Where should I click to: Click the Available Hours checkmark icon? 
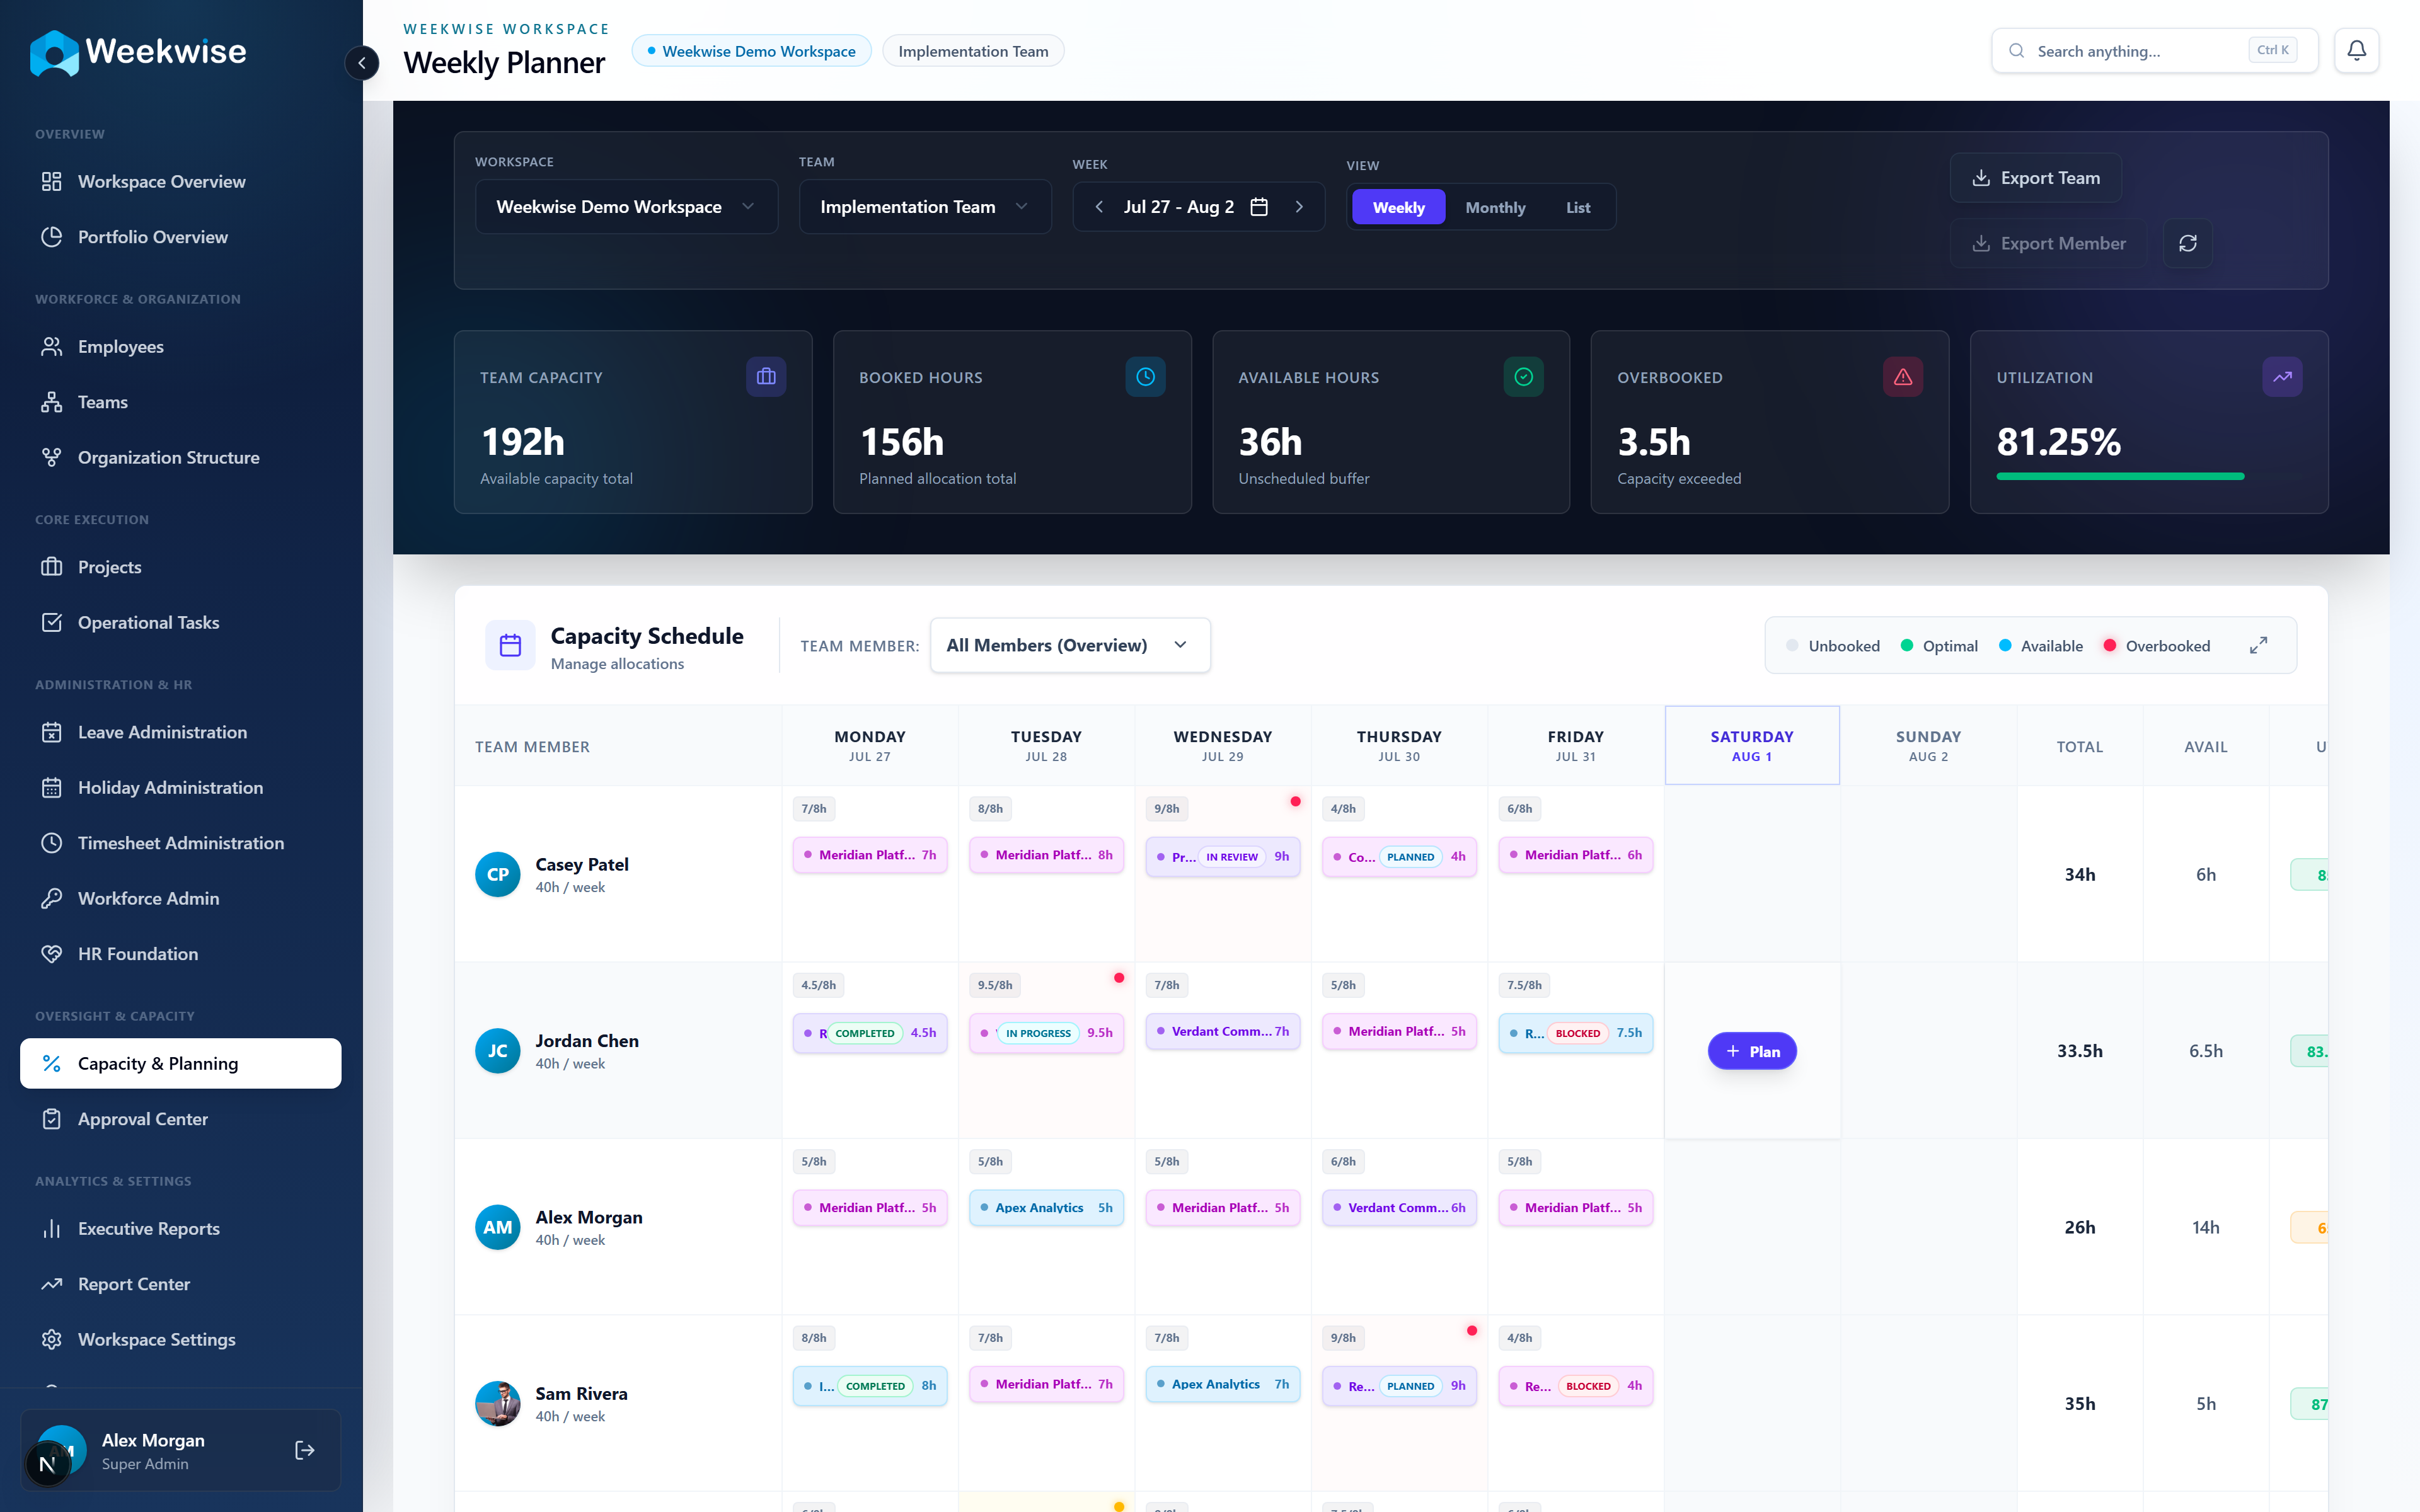pyautogui.click(x=1523, y=377)
